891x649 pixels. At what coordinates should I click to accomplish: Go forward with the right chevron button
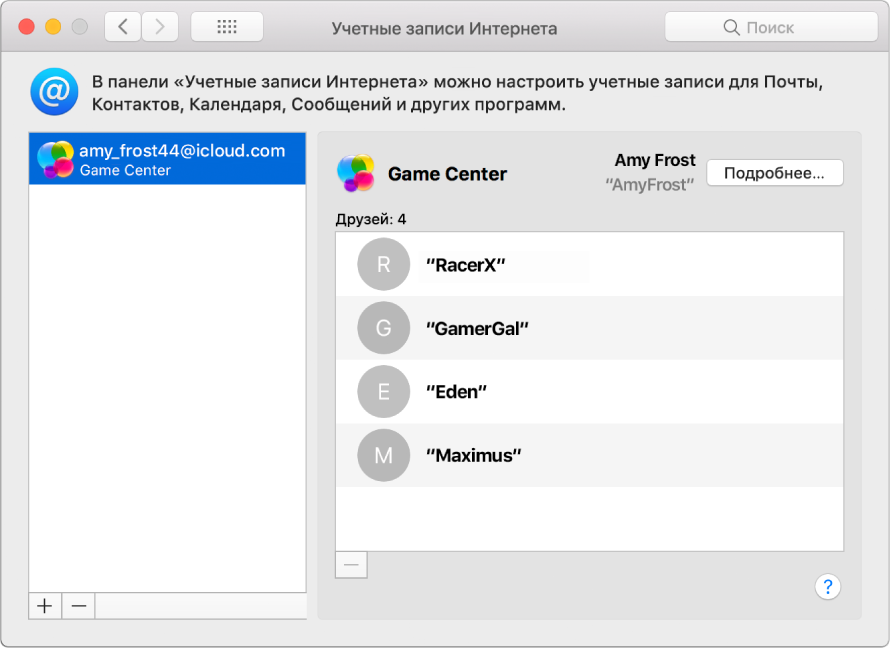click(x=160, y=27)
